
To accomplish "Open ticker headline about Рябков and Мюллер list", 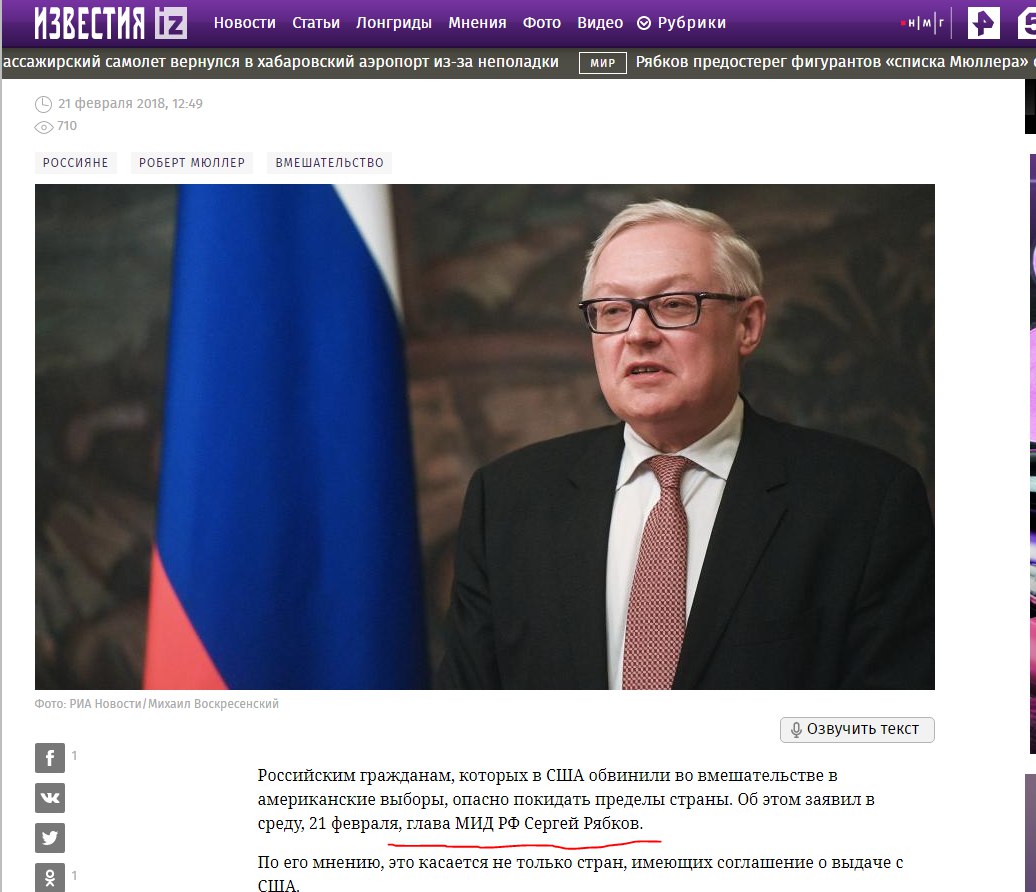I will 835,62.
